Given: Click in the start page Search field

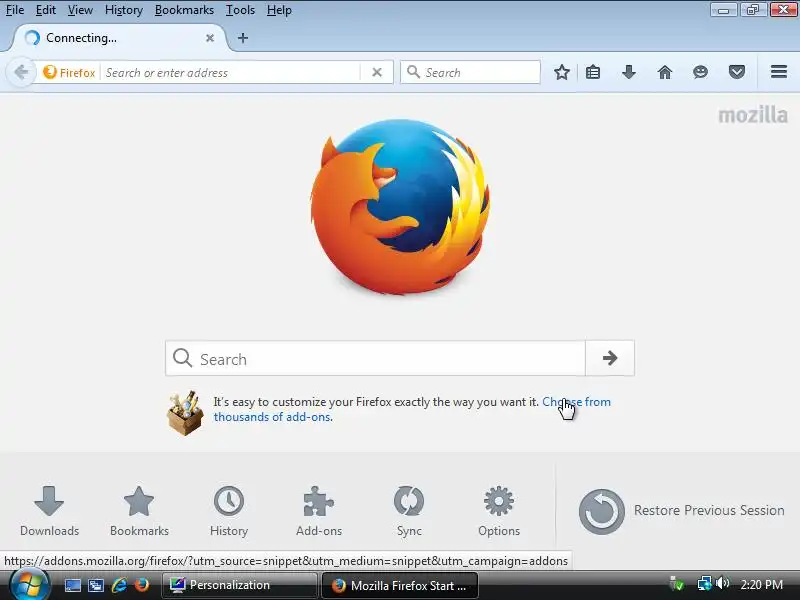Looking at the screenshot, I should (375, 359).
